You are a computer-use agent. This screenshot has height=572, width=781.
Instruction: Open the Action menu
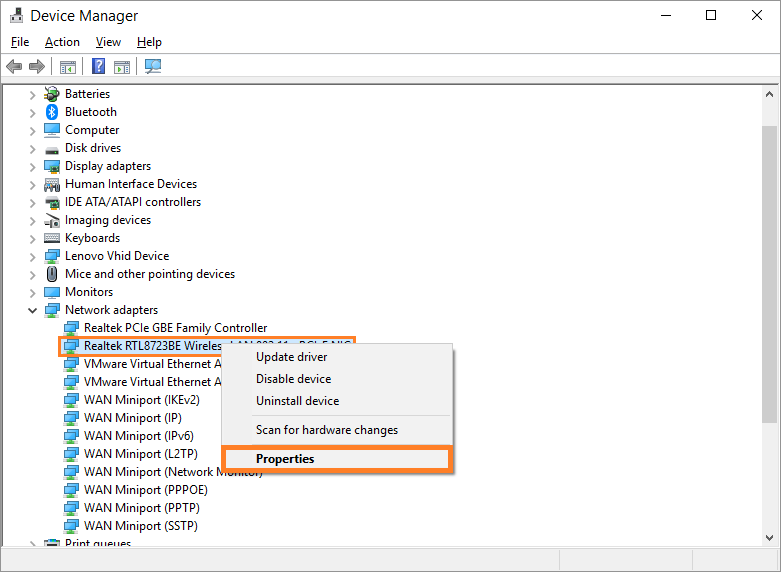coord(62,42)
